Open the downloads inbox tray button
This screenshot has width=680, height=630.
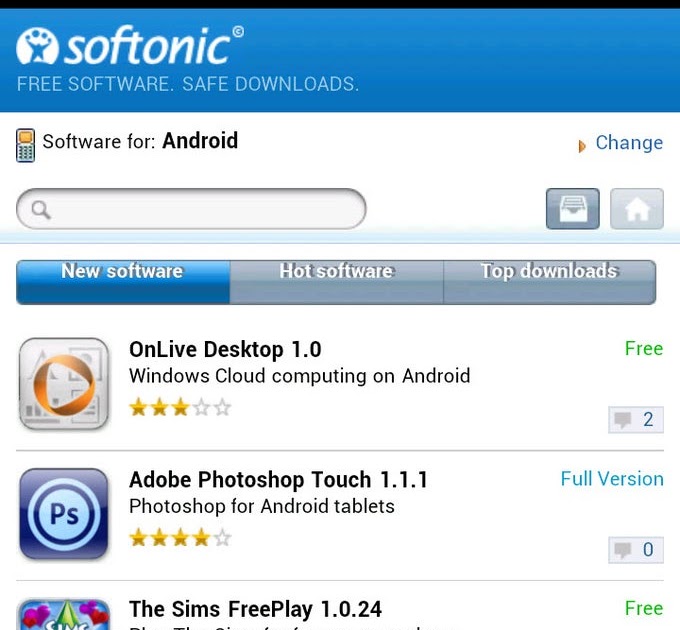(572, 209)
